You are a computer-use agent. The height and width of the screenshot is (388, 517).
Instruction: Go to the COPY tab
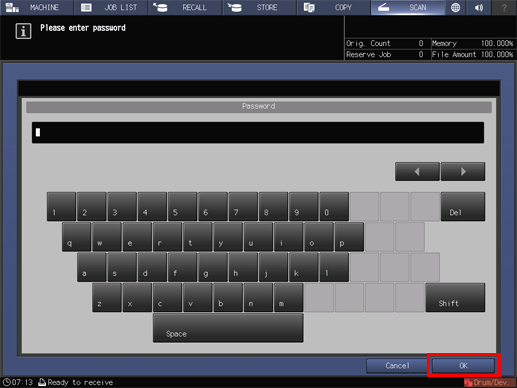(334, 7)
